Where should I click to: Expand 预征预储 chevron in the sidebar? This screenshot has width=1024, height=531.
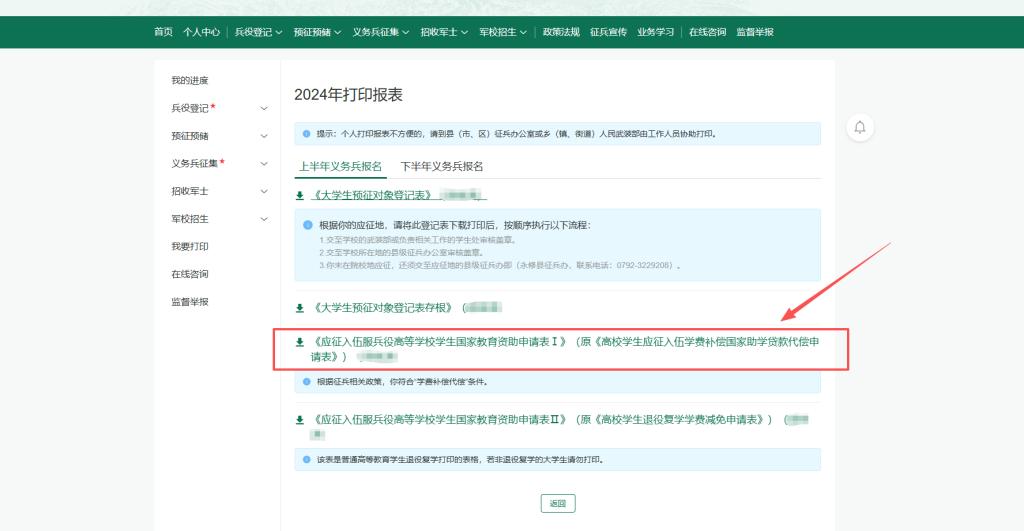click(264, 136)
